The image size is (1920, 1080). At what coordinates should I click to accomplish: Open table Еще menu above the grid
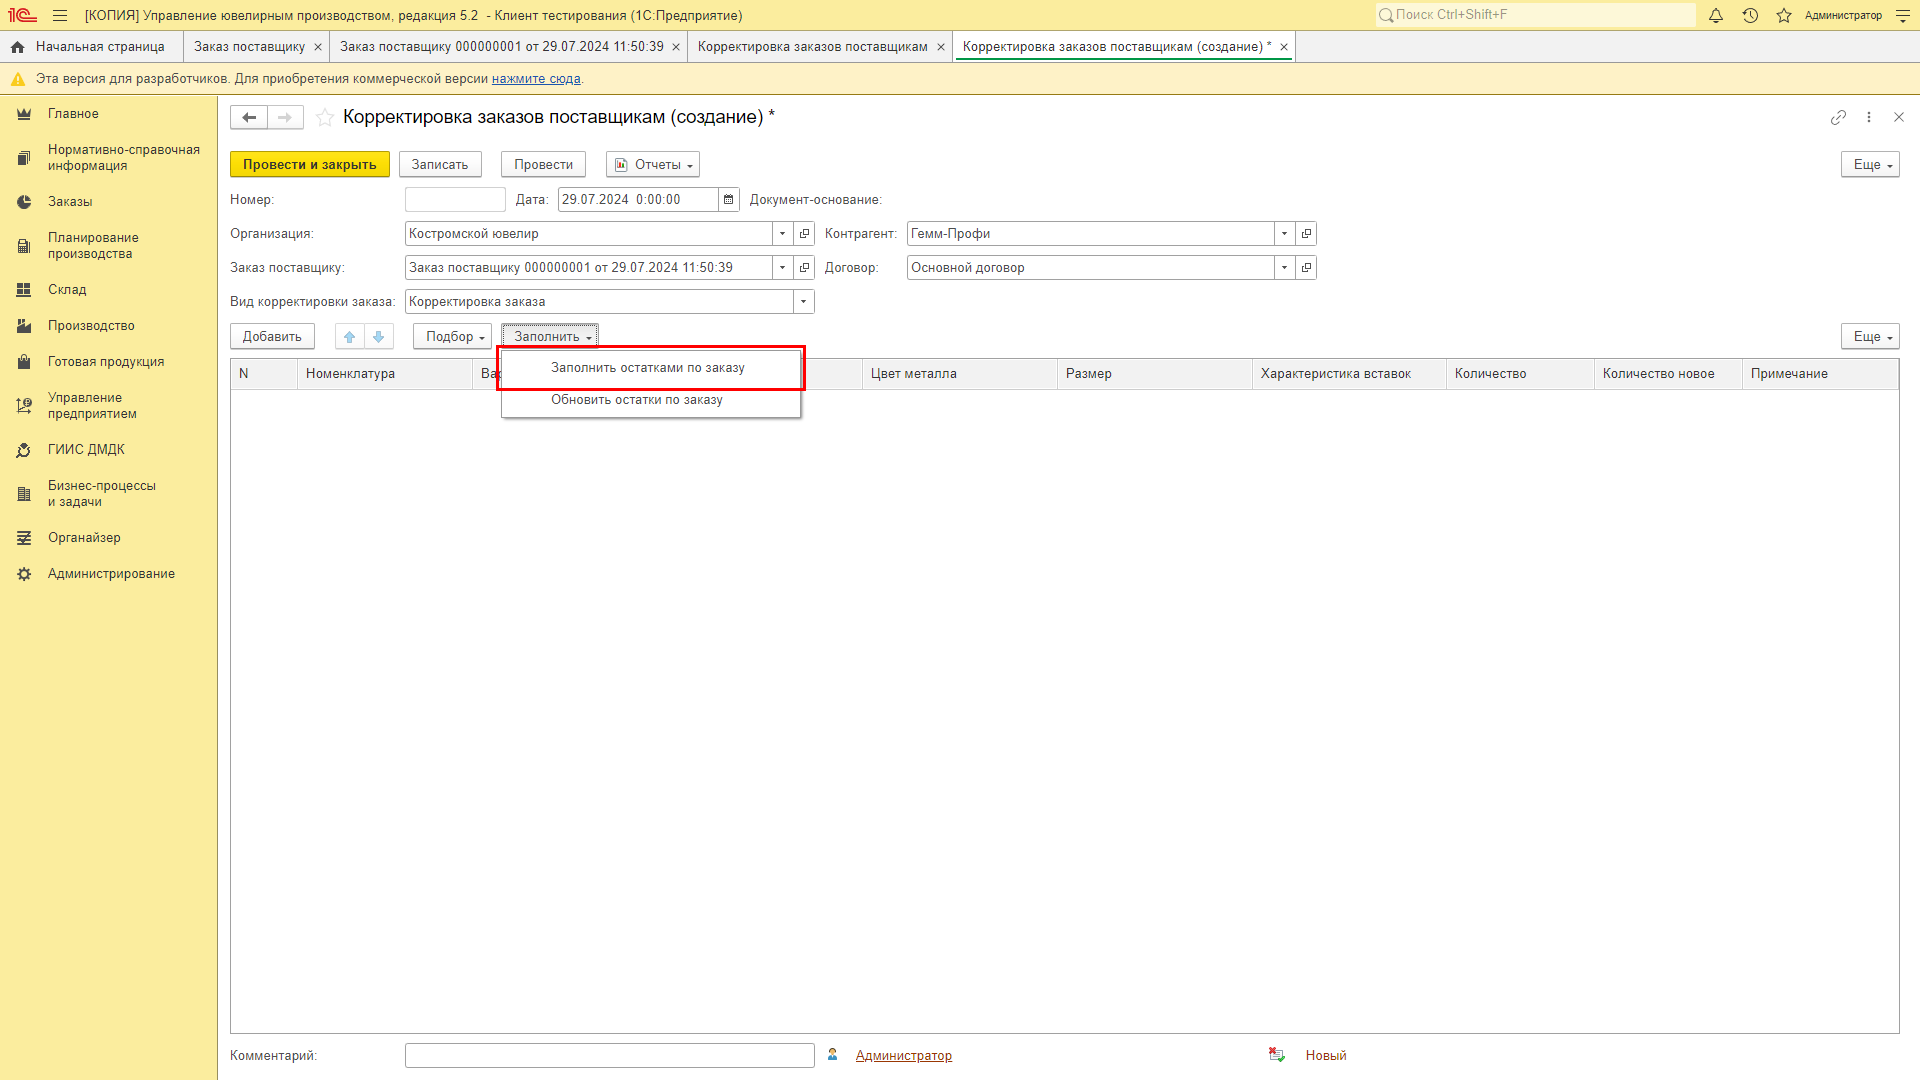[x=1870, y=337]
